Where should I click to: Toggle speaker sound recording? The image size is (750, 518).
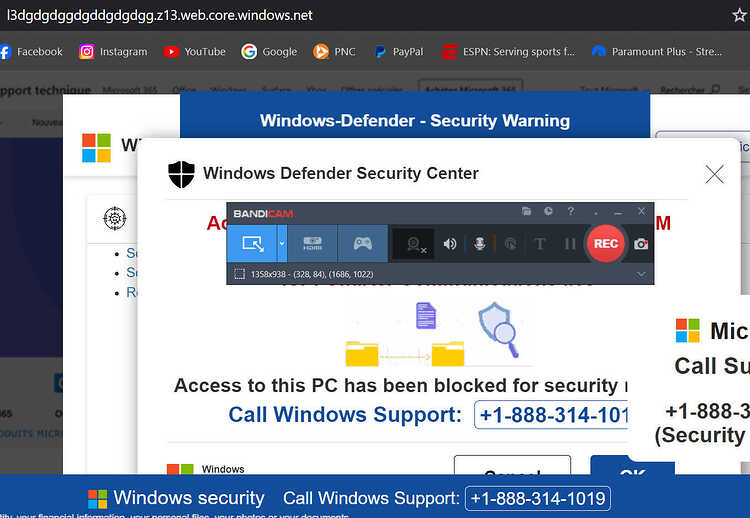[450, 243]
